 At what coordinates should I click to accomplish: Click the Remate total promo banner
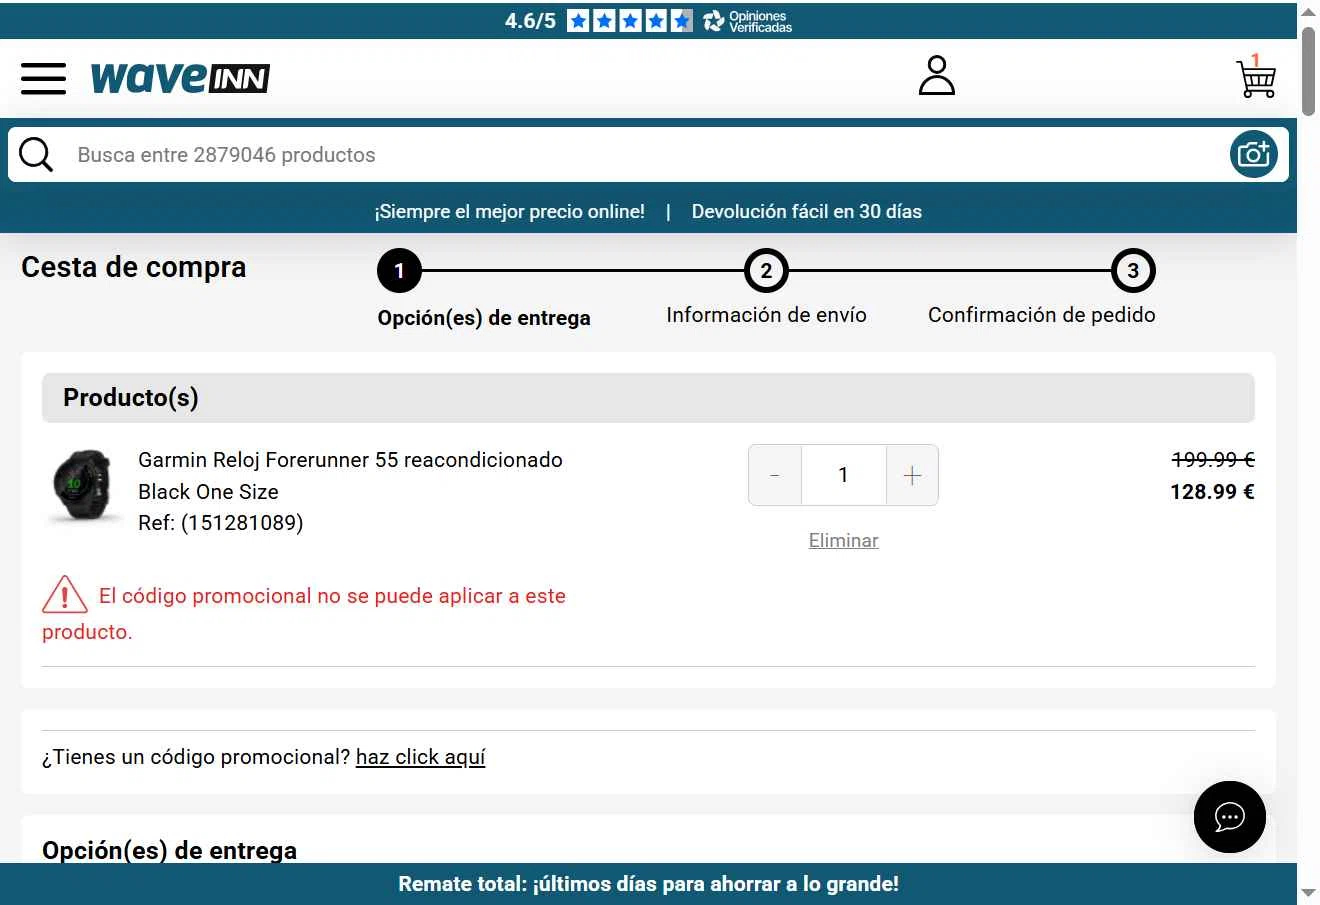[x=648, y=884]
